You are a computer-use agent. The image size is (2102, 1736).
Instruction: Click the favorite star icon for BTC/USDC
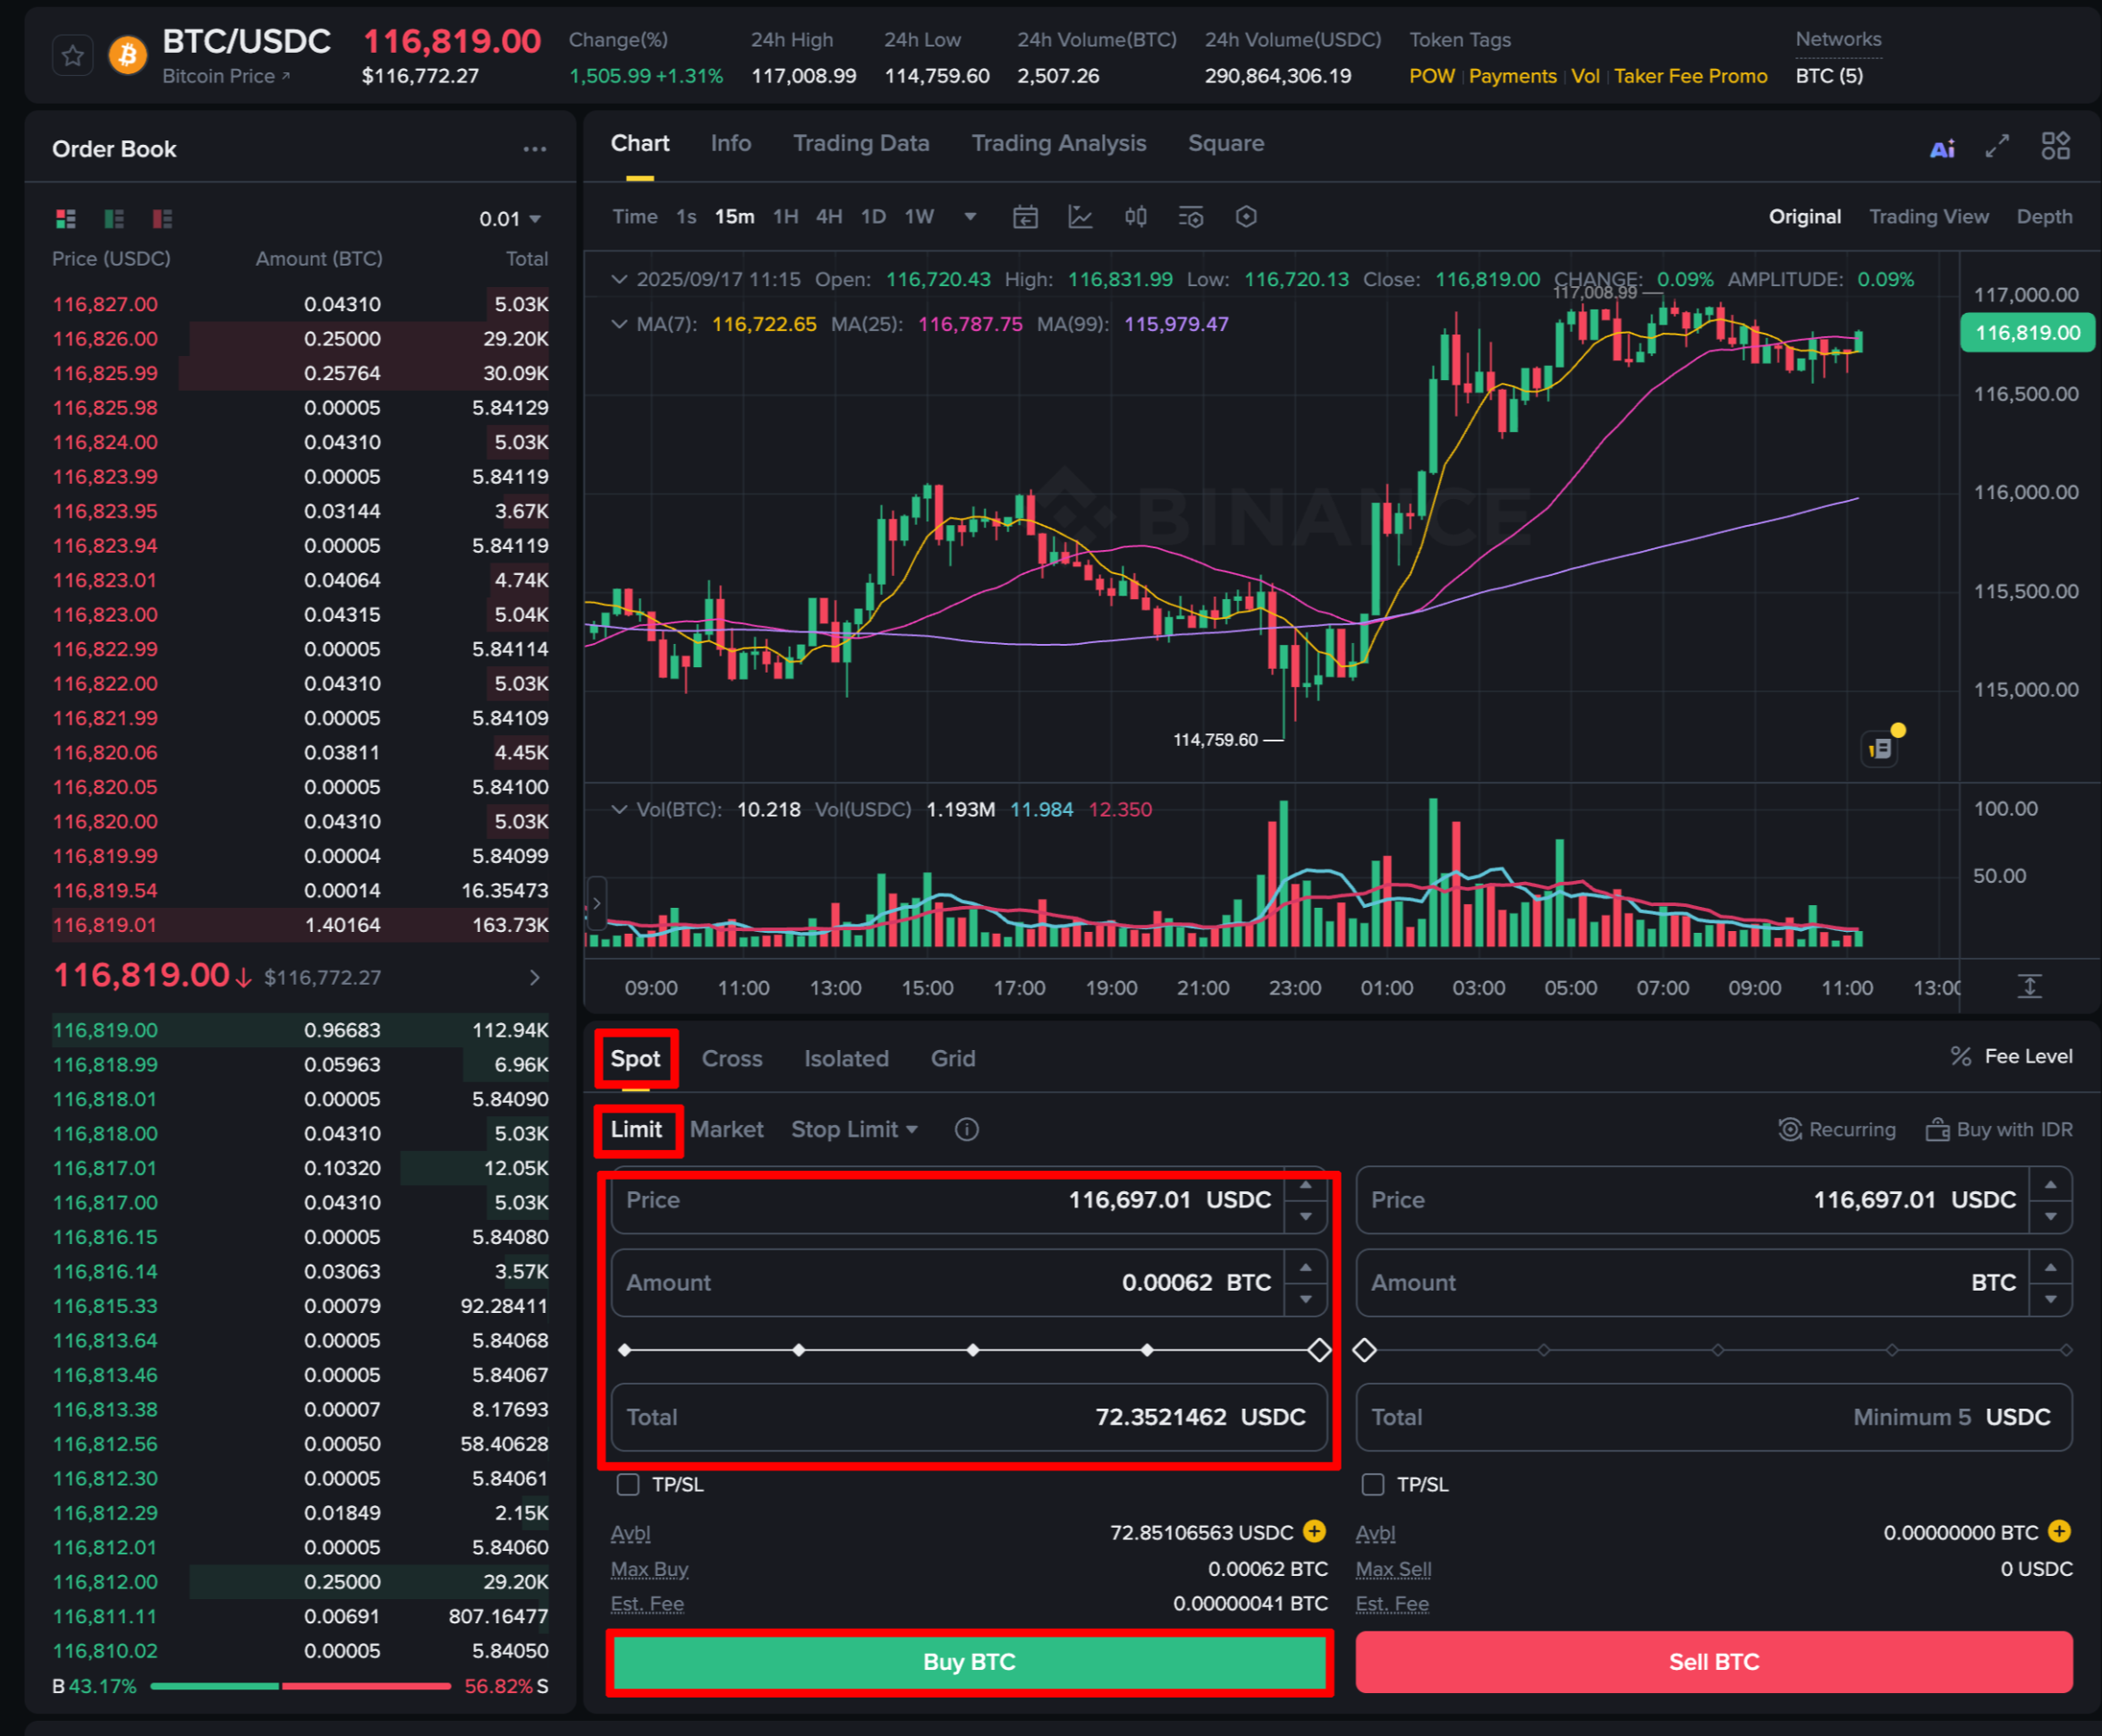[x=72, y=56]
